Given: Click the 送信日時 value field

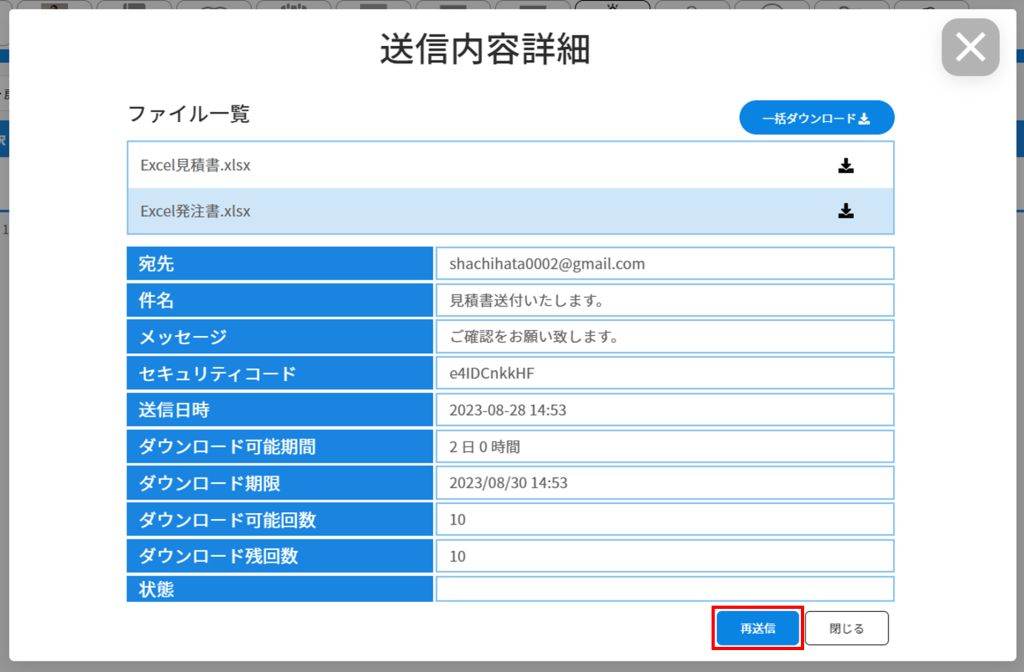Looking at the screenshot, I should (x=664, y=410).
